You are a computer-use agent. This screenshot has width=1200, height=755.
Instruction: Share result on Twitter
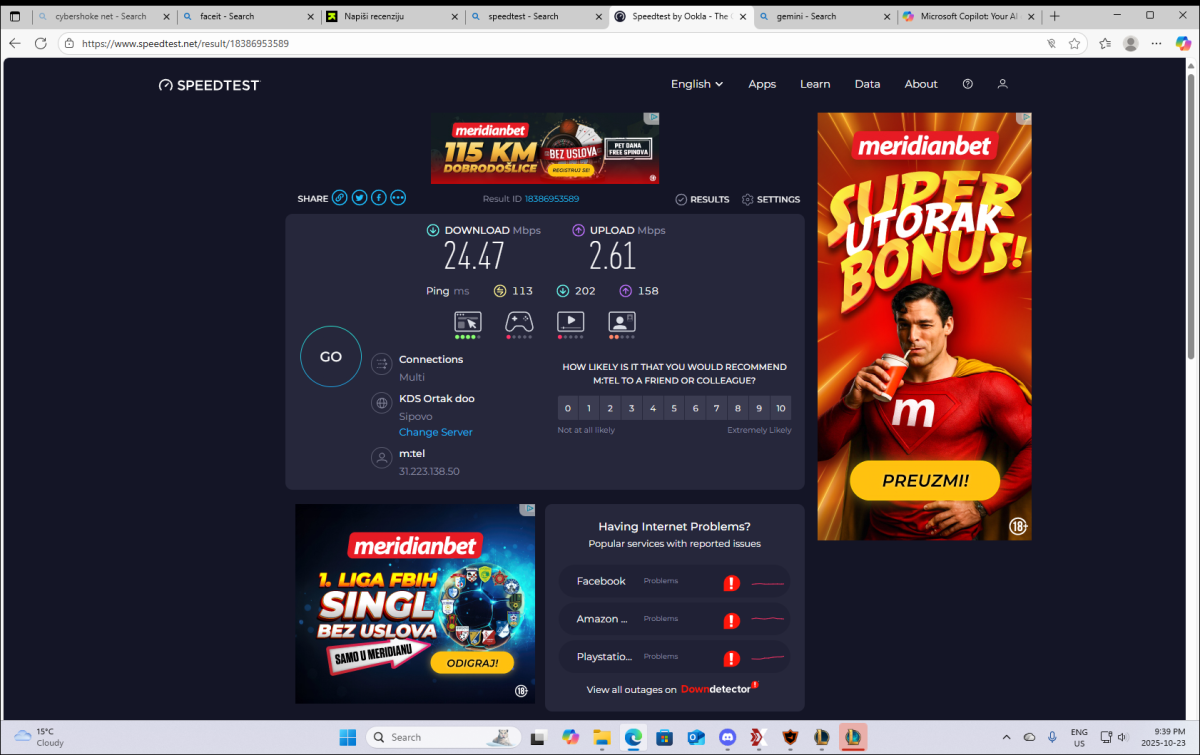click(360, 198)
